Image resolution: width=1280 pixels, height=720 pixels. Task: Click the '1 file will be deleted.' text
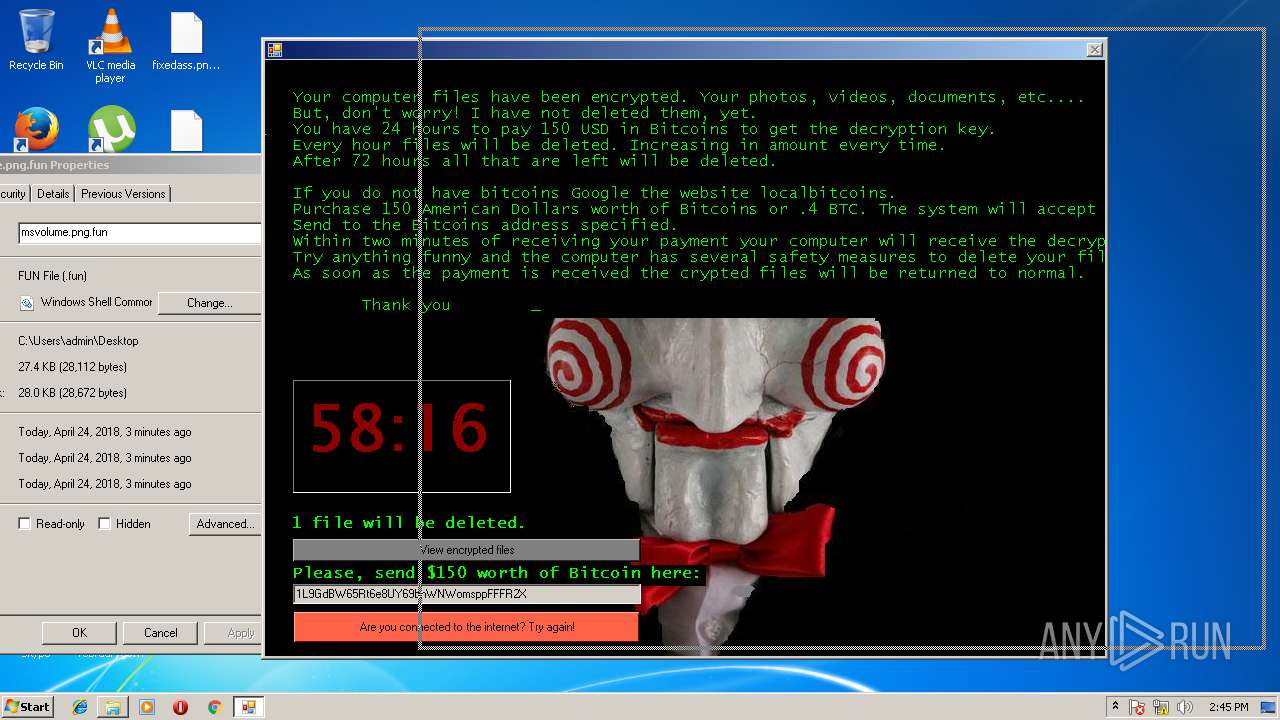pos(408,523)
